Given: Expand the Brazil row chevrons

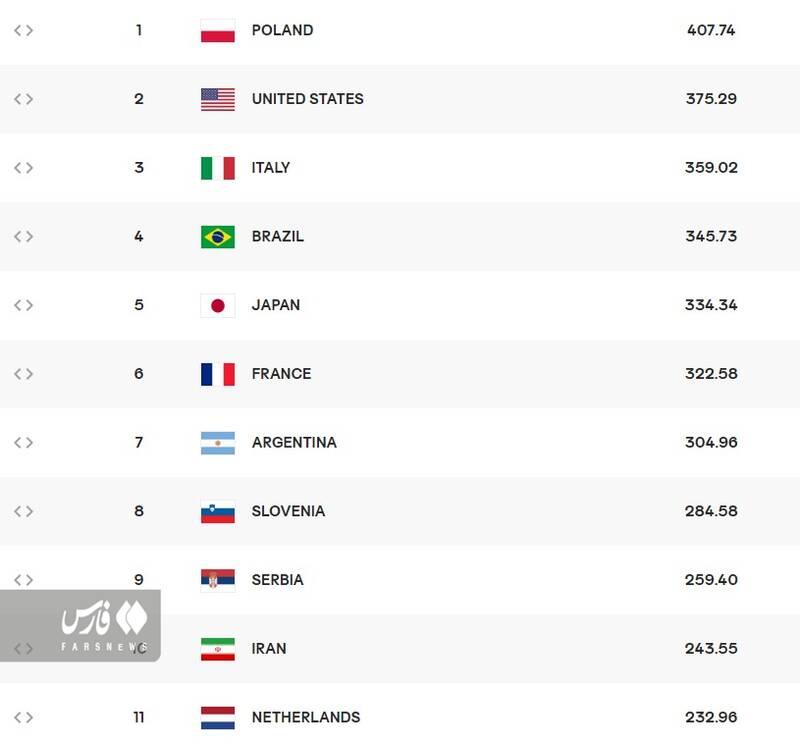Looking at the screenshot, I should 23,236.
